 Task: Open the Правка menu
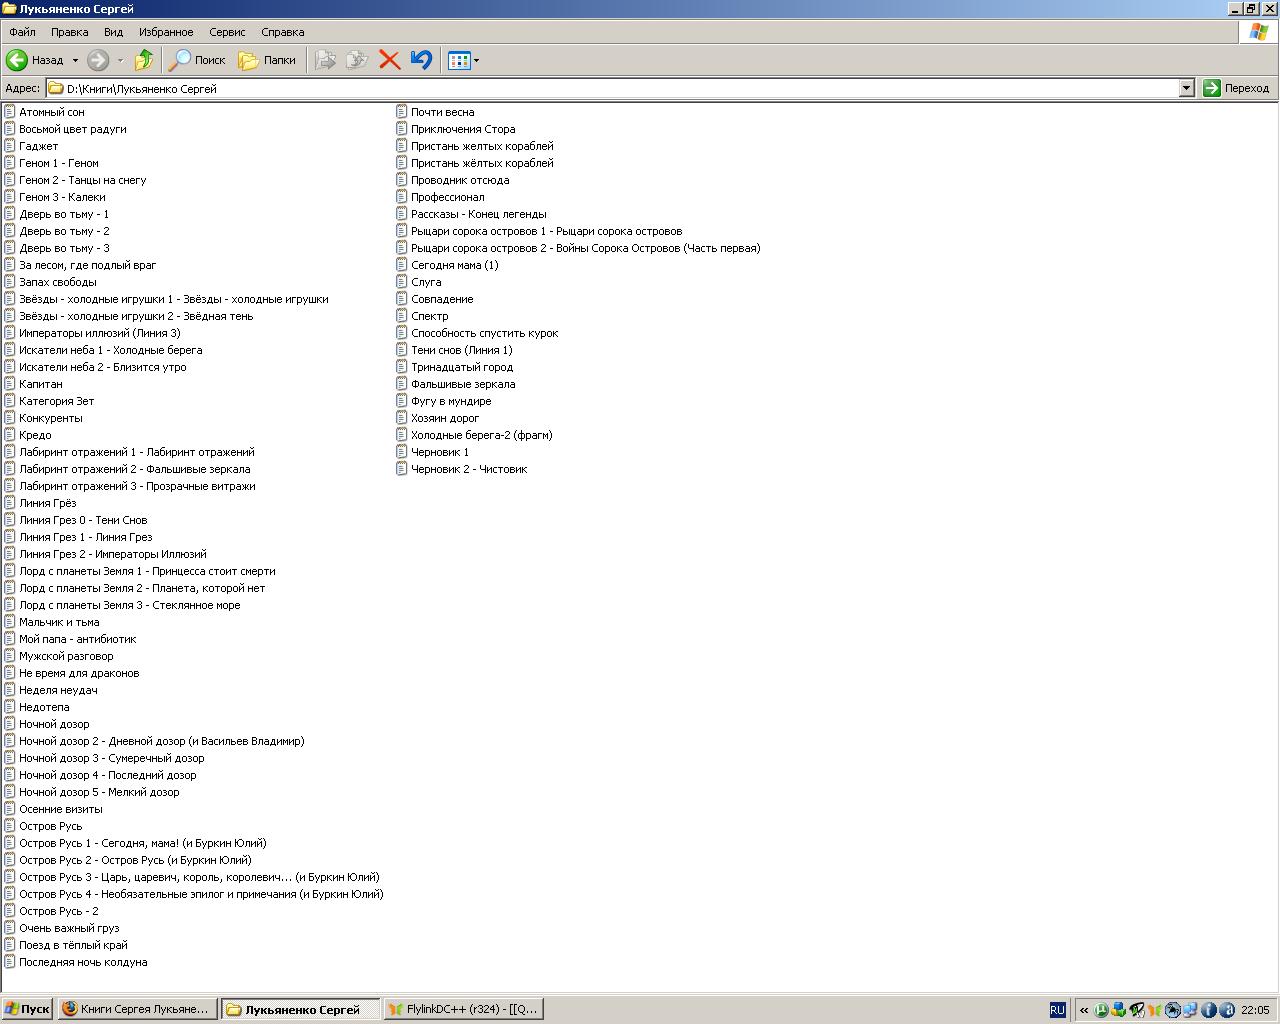point(70,32)
